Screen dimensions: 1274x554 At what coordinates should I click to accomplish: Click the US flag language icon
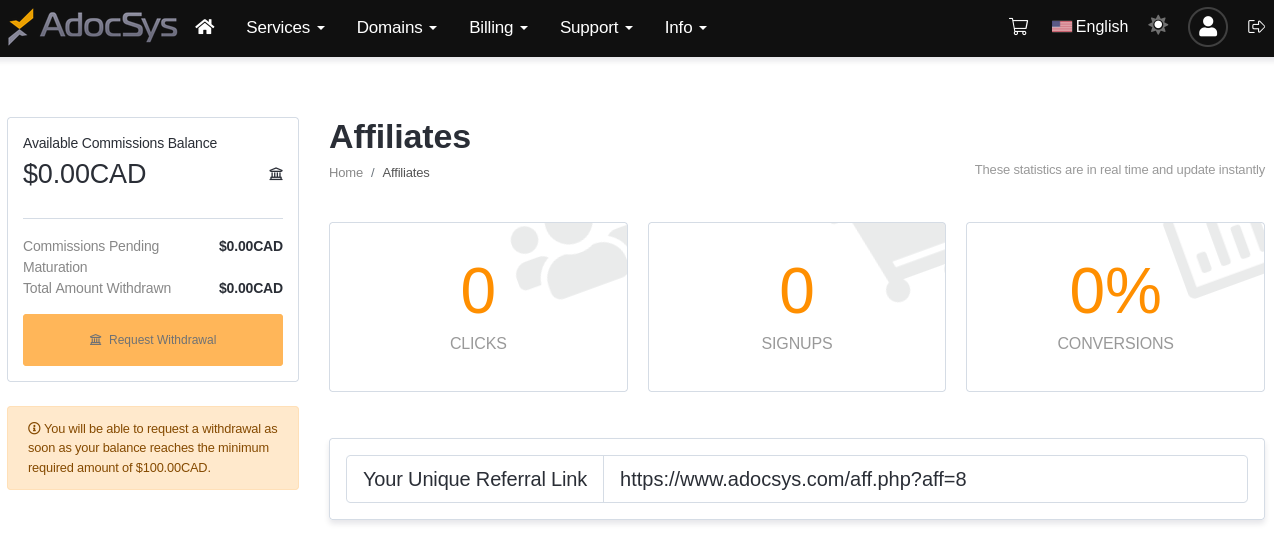click(x=1061, y=27)
